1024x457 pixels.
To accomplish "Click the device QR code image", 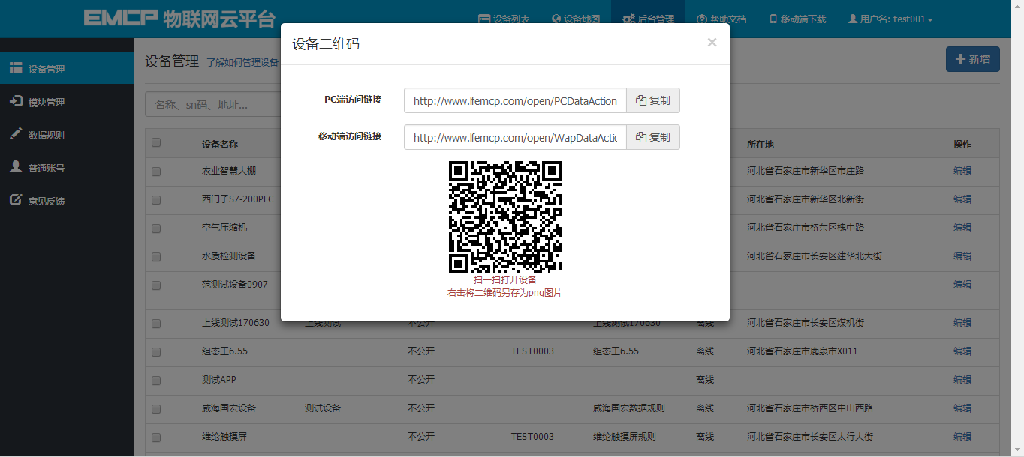I will click(505, 217).
